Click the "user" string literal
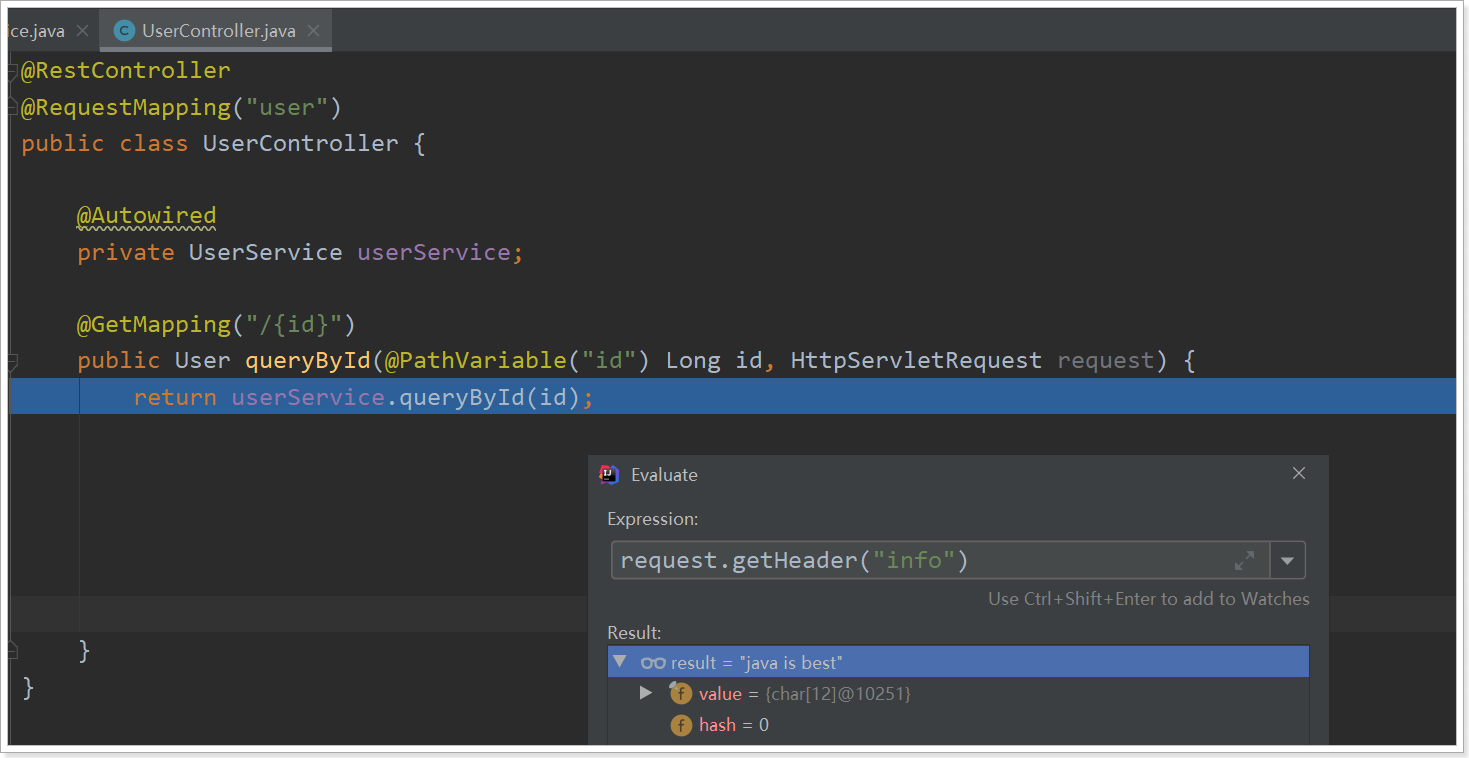The width and height of the screenshot is (1469, 758). (288, 107)
